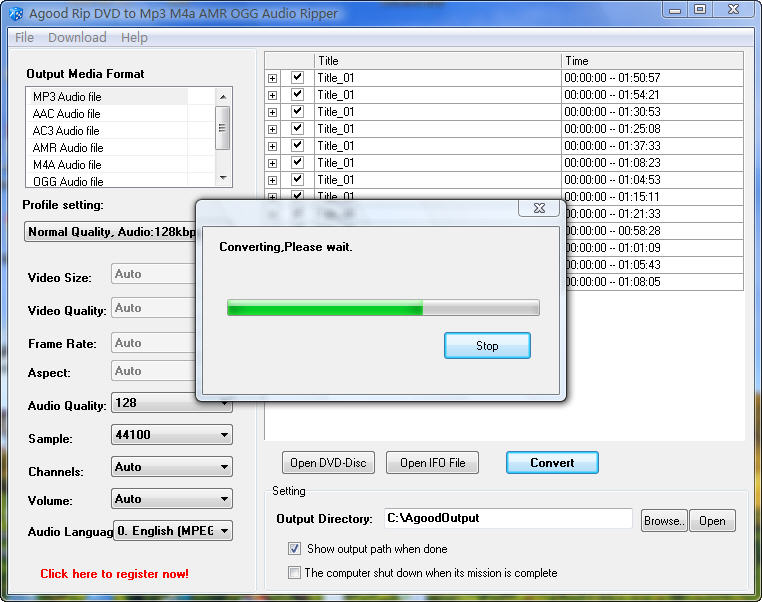
Task: Minimize the Agood Rip DVD window
Action: pos(675,10)
